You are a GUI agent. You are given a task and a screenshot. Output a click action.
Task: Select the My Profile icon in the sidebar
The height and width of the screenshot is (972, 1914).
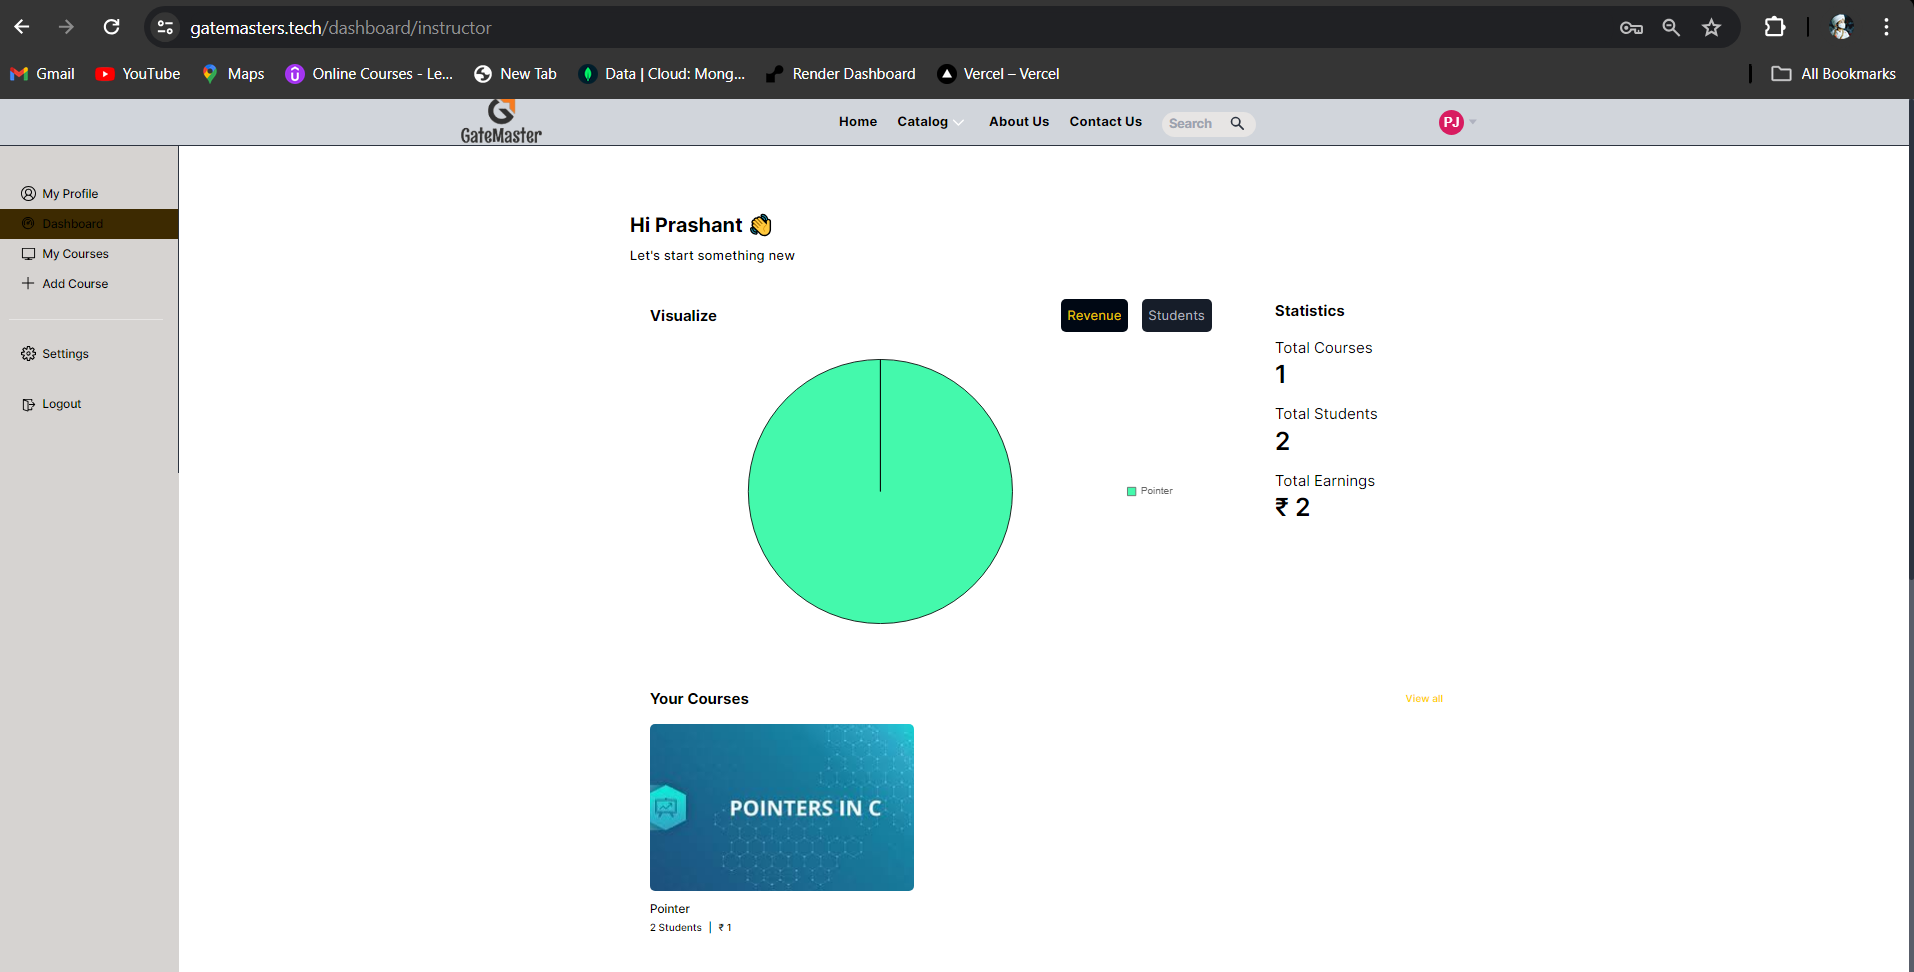pyautogui.click(x=29, y=193)
